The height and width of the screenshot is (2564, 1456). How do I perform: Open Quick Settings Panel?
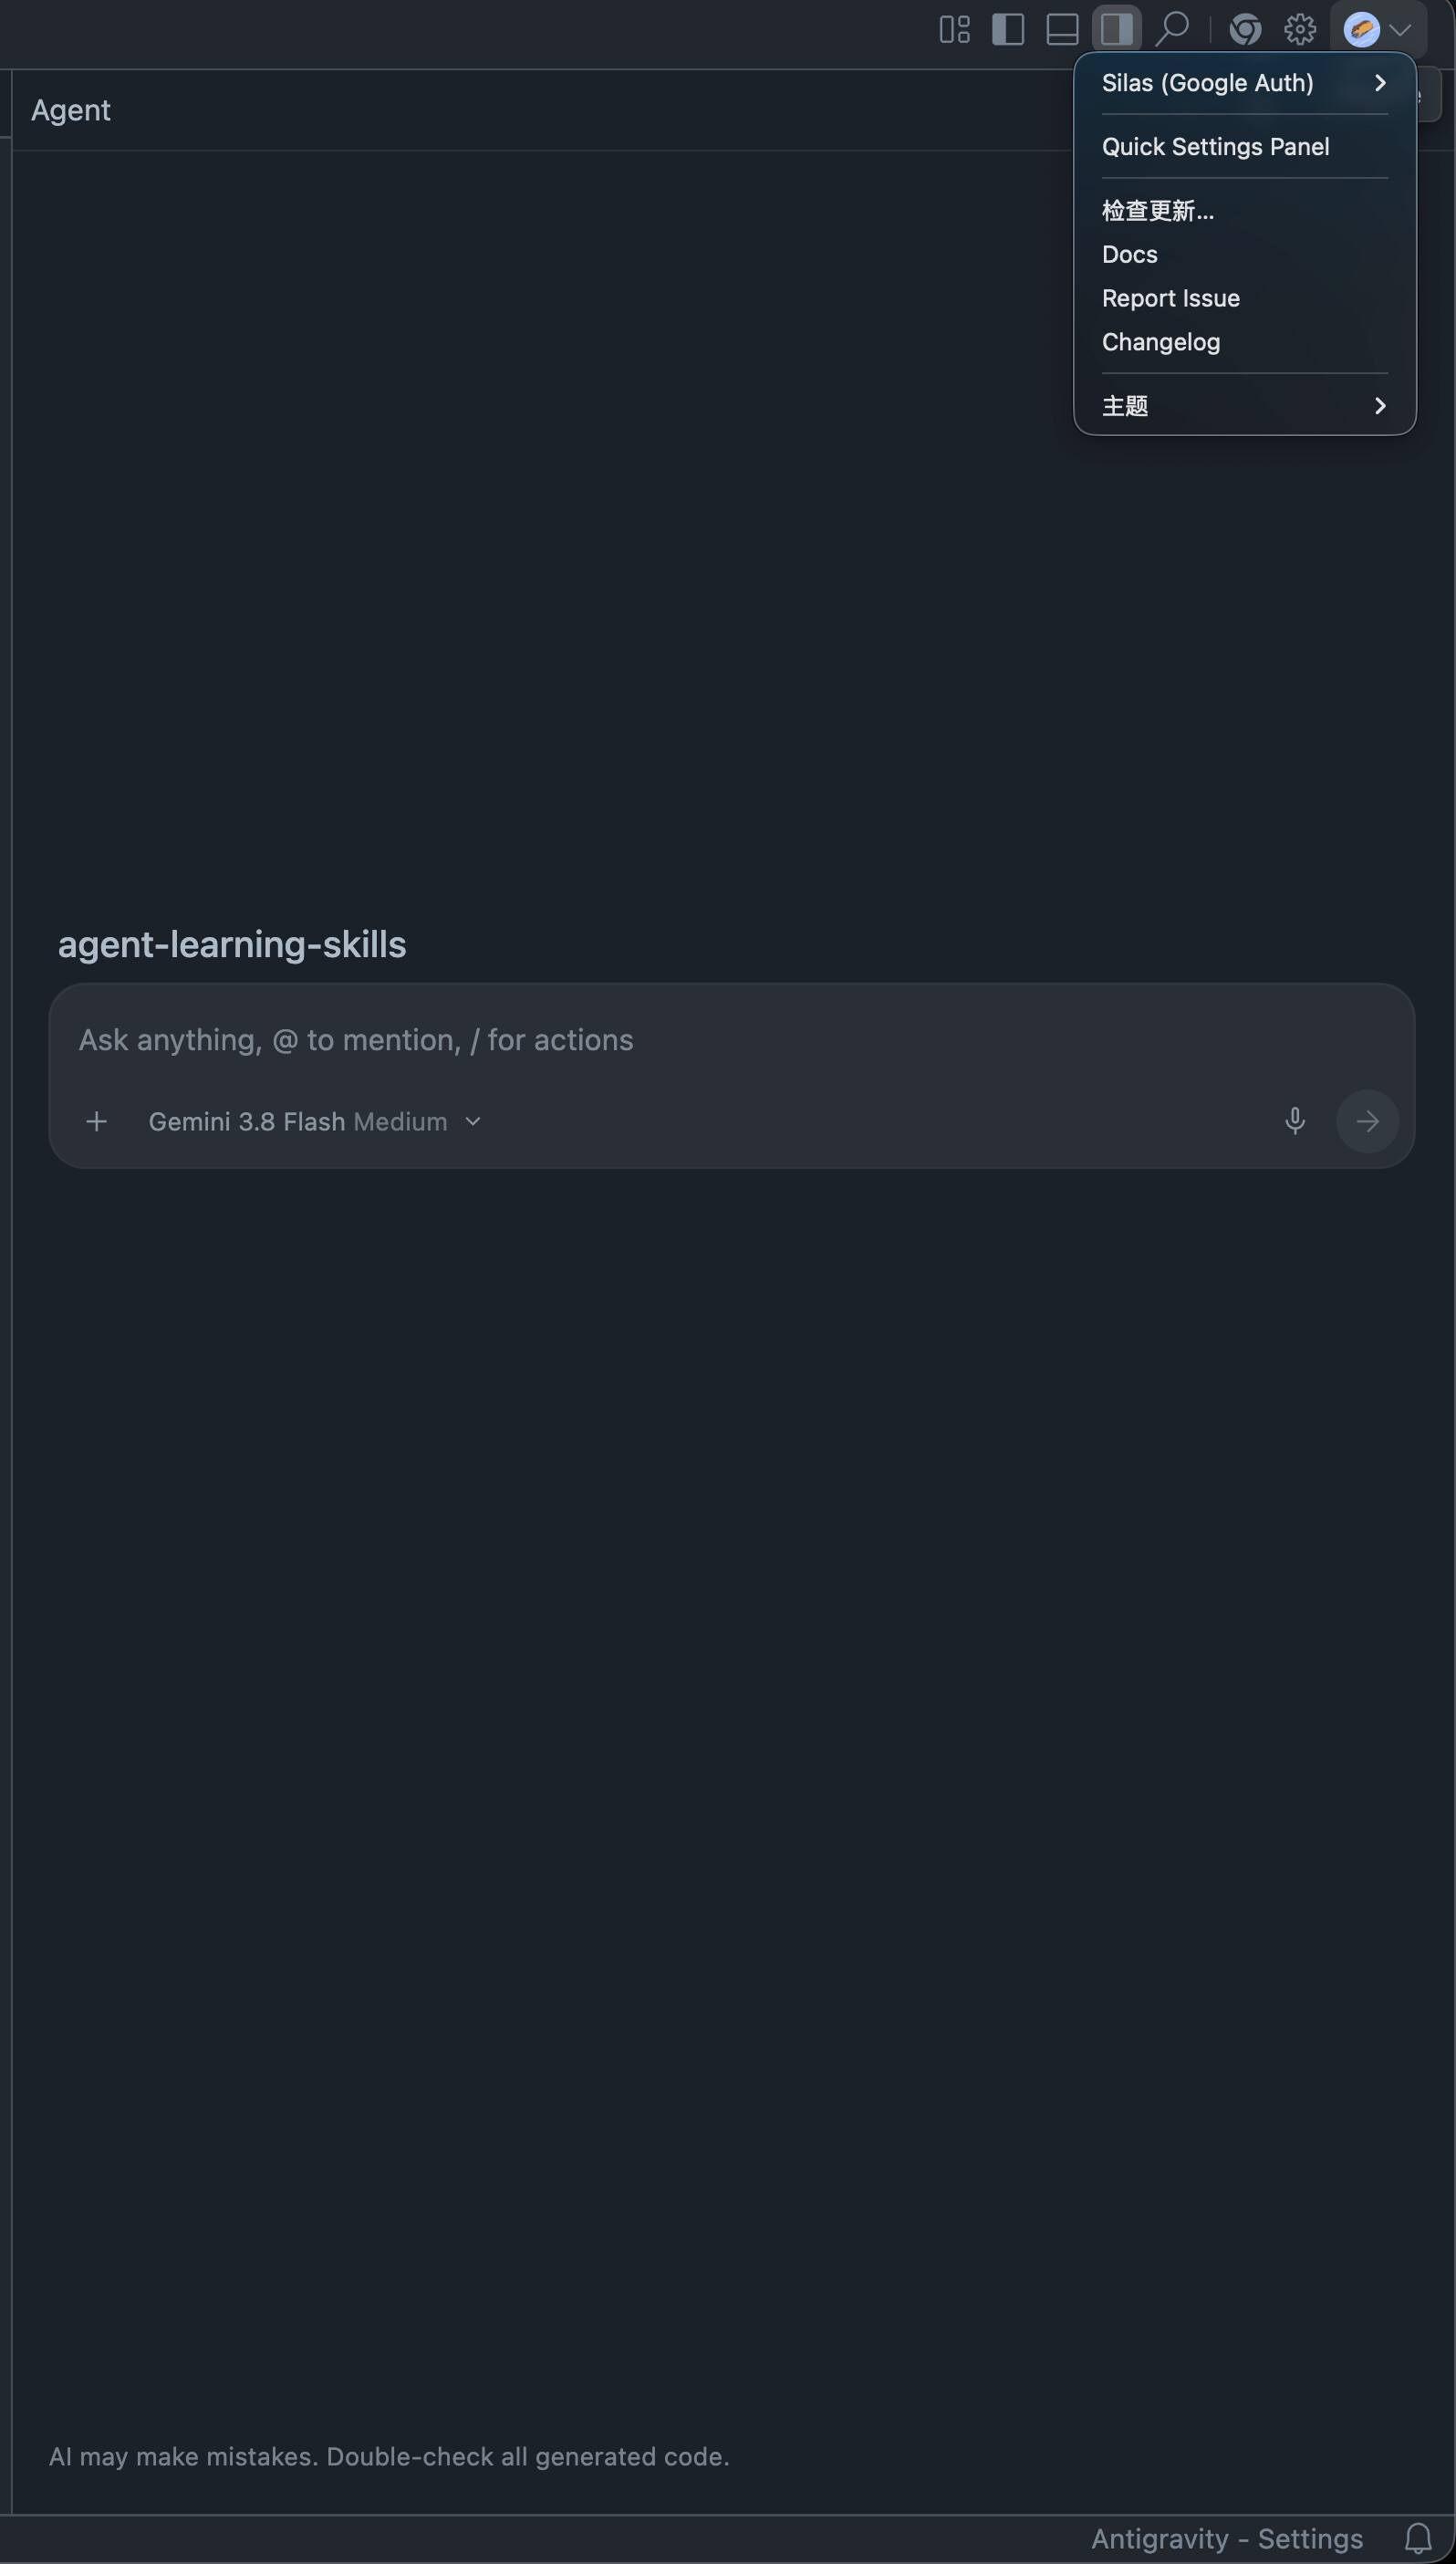pyautogui.click(x=1244, y=147)
